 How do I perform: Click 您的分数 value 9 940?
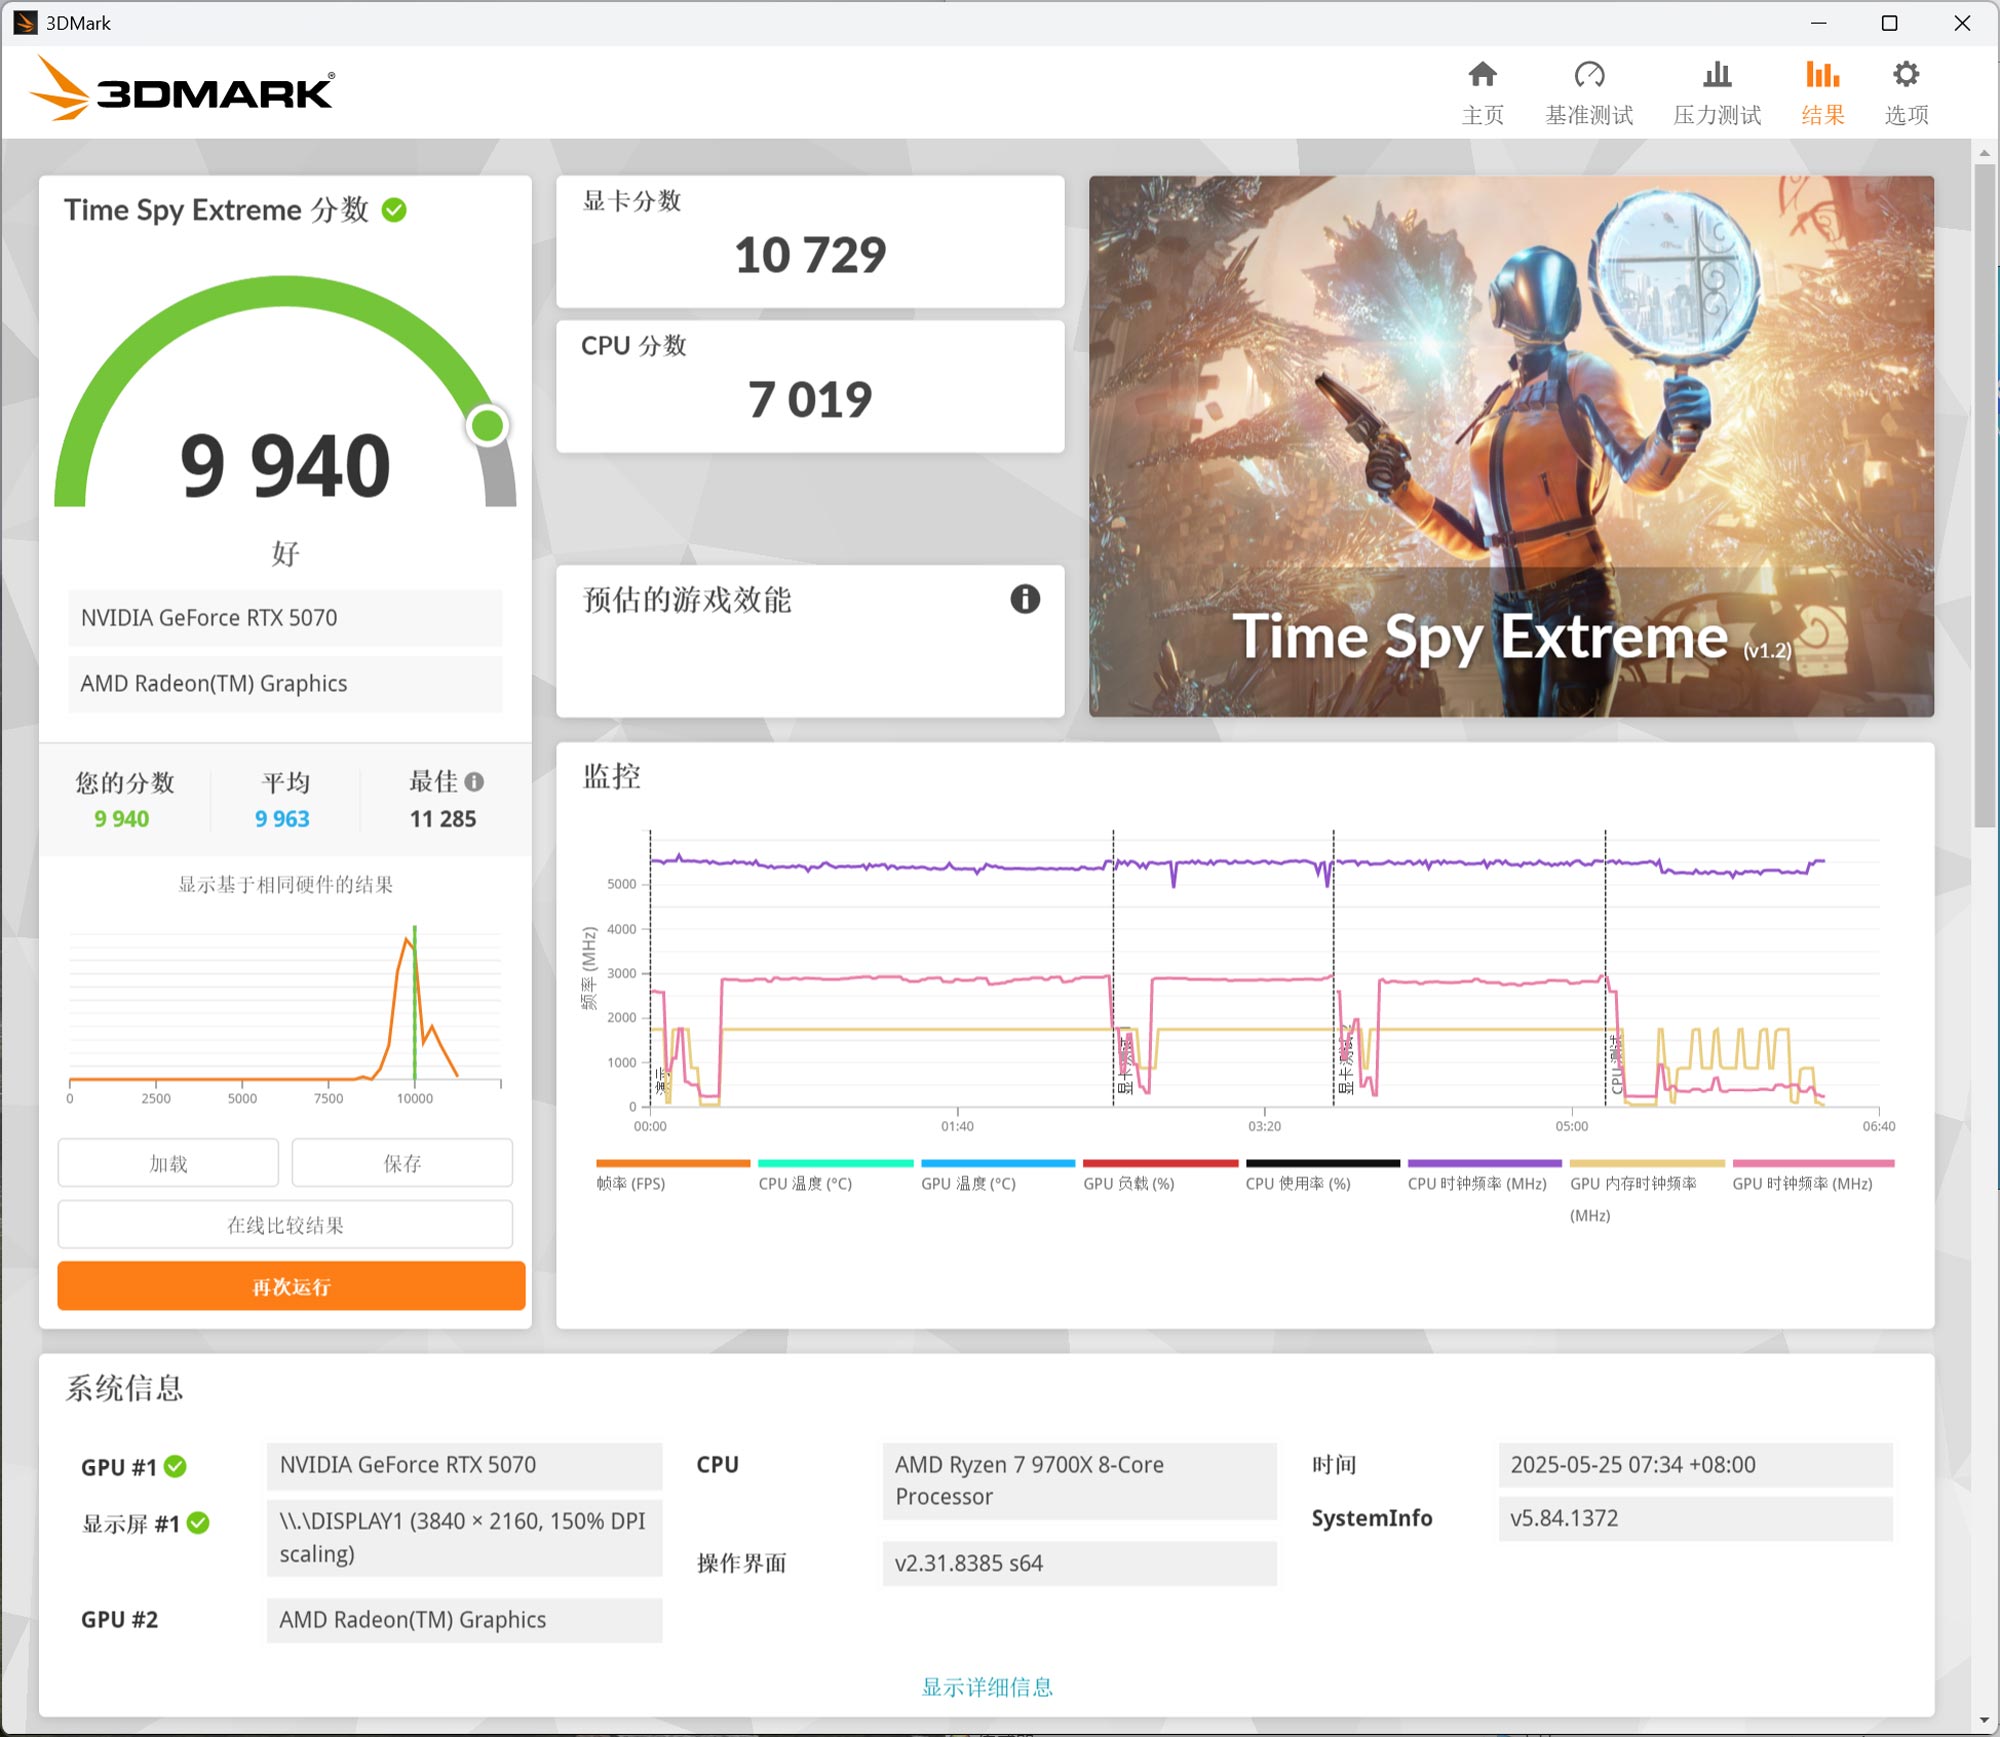121,819
